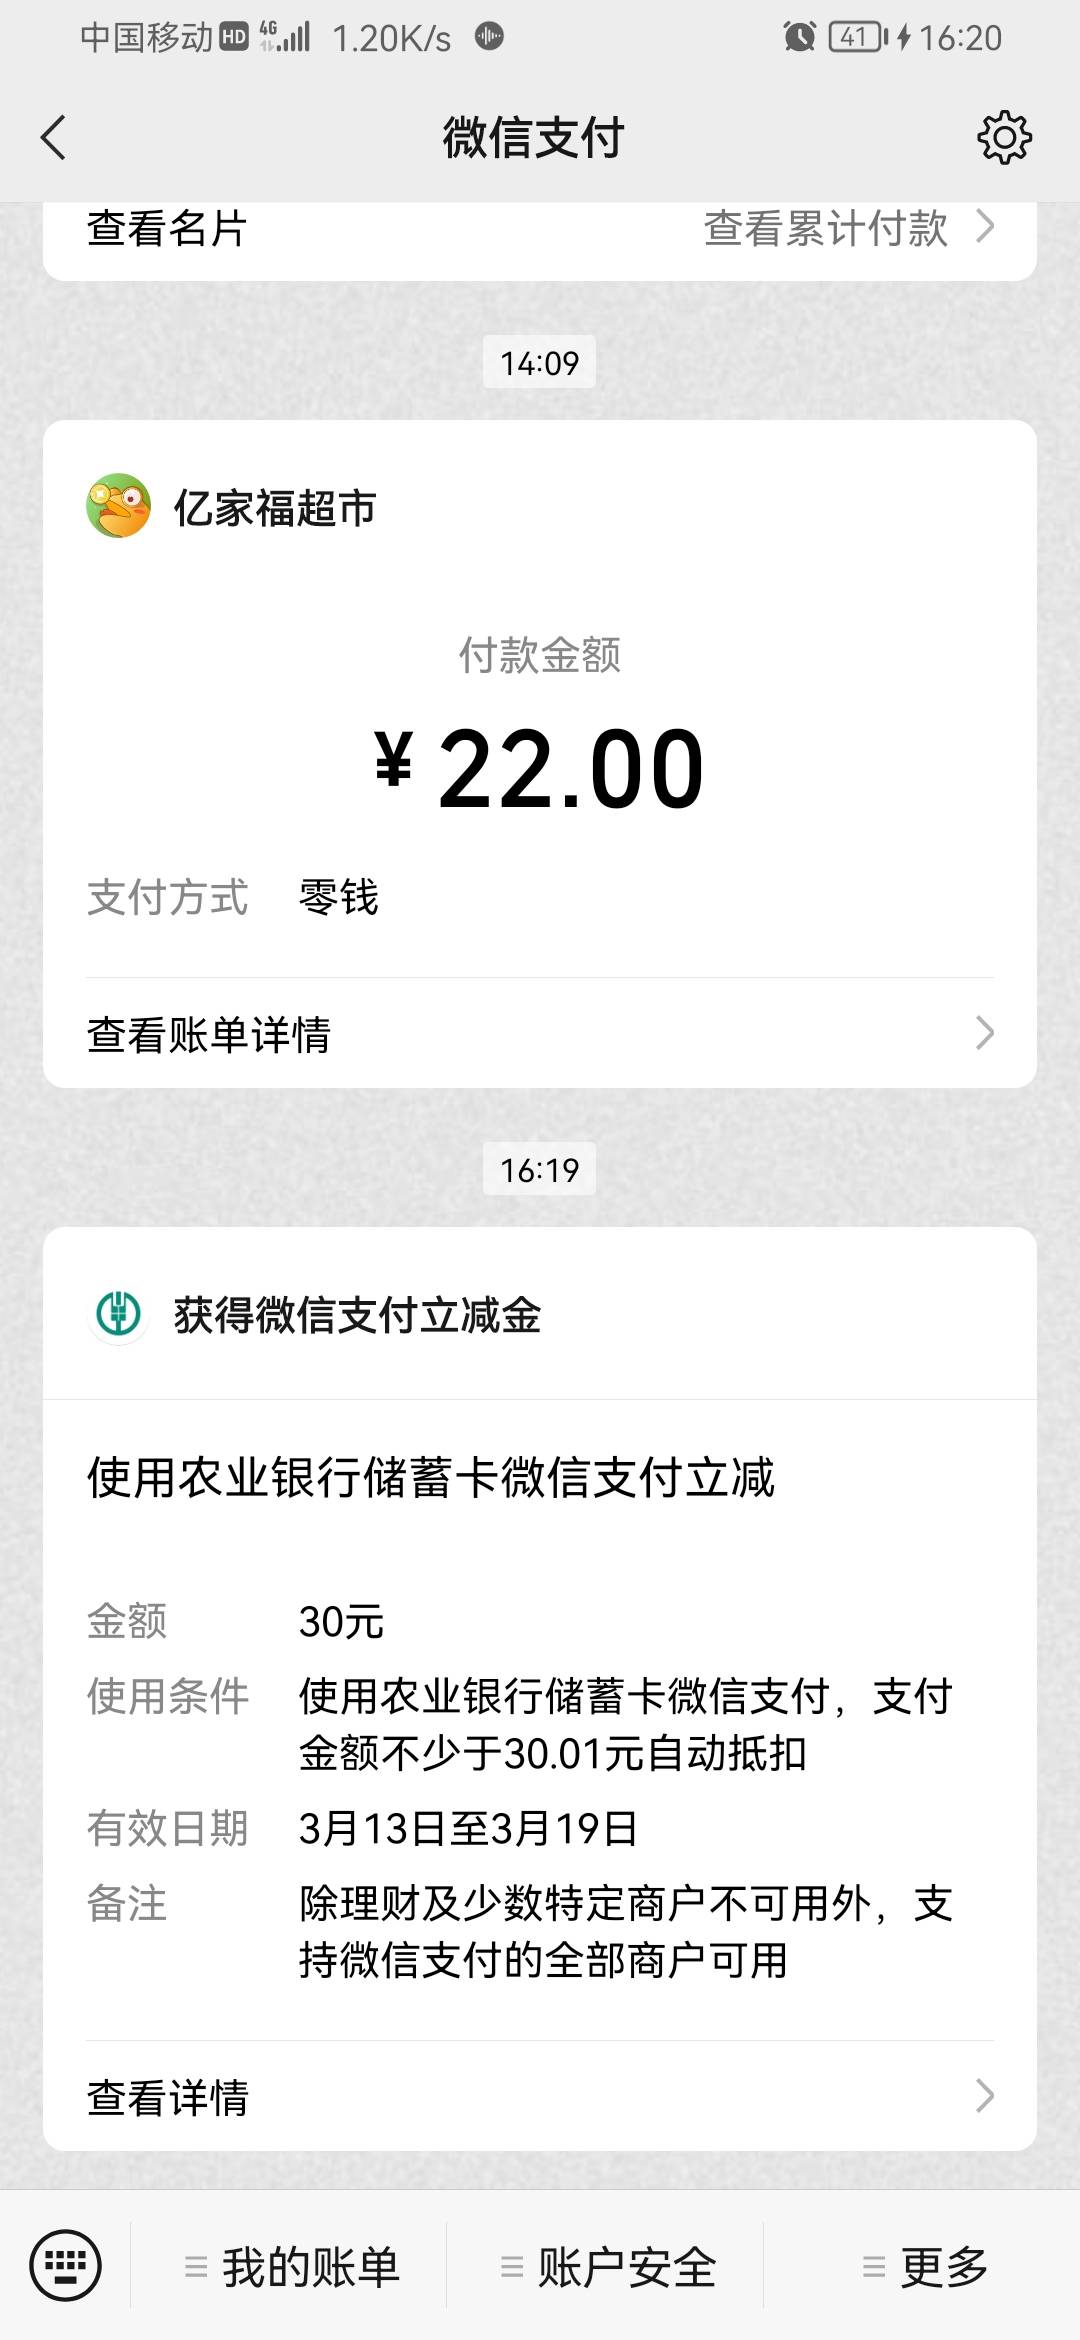Open 查看账单详情 bill details
Image resolution: width=1080 pixels, height=2340 pixels.
[209, 1034]
